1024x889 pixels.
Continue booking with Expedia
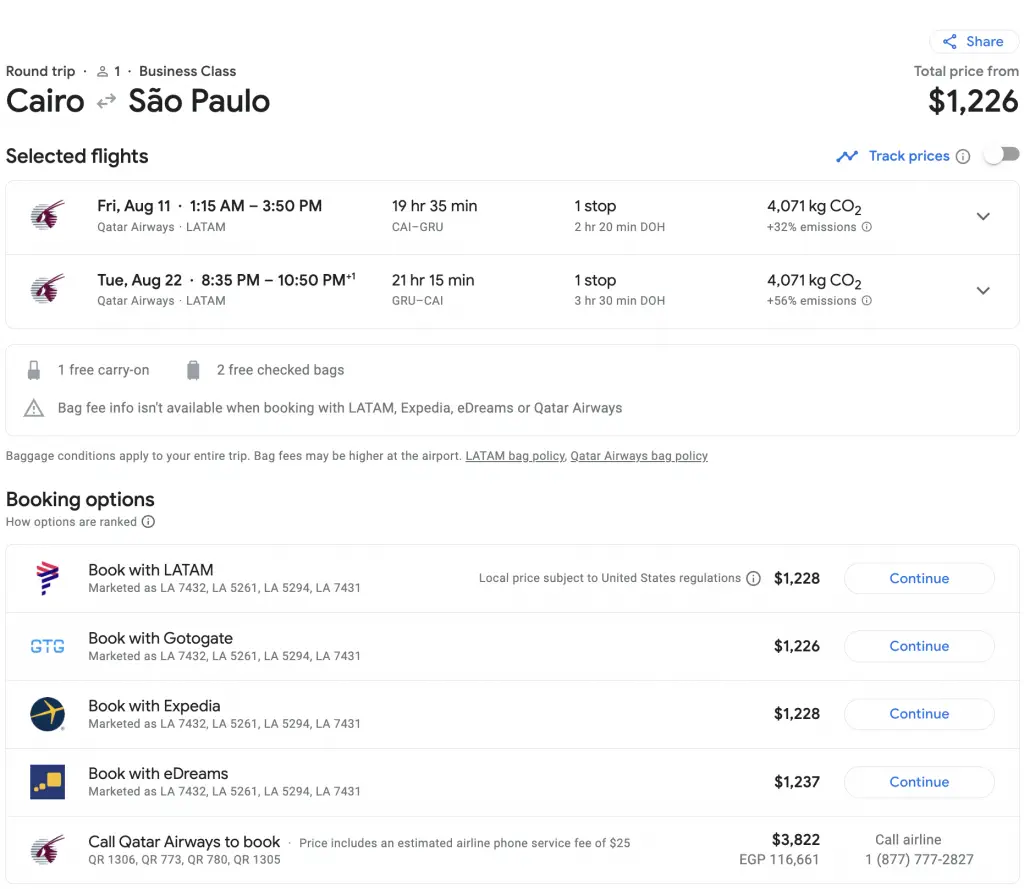pos(919,714)
